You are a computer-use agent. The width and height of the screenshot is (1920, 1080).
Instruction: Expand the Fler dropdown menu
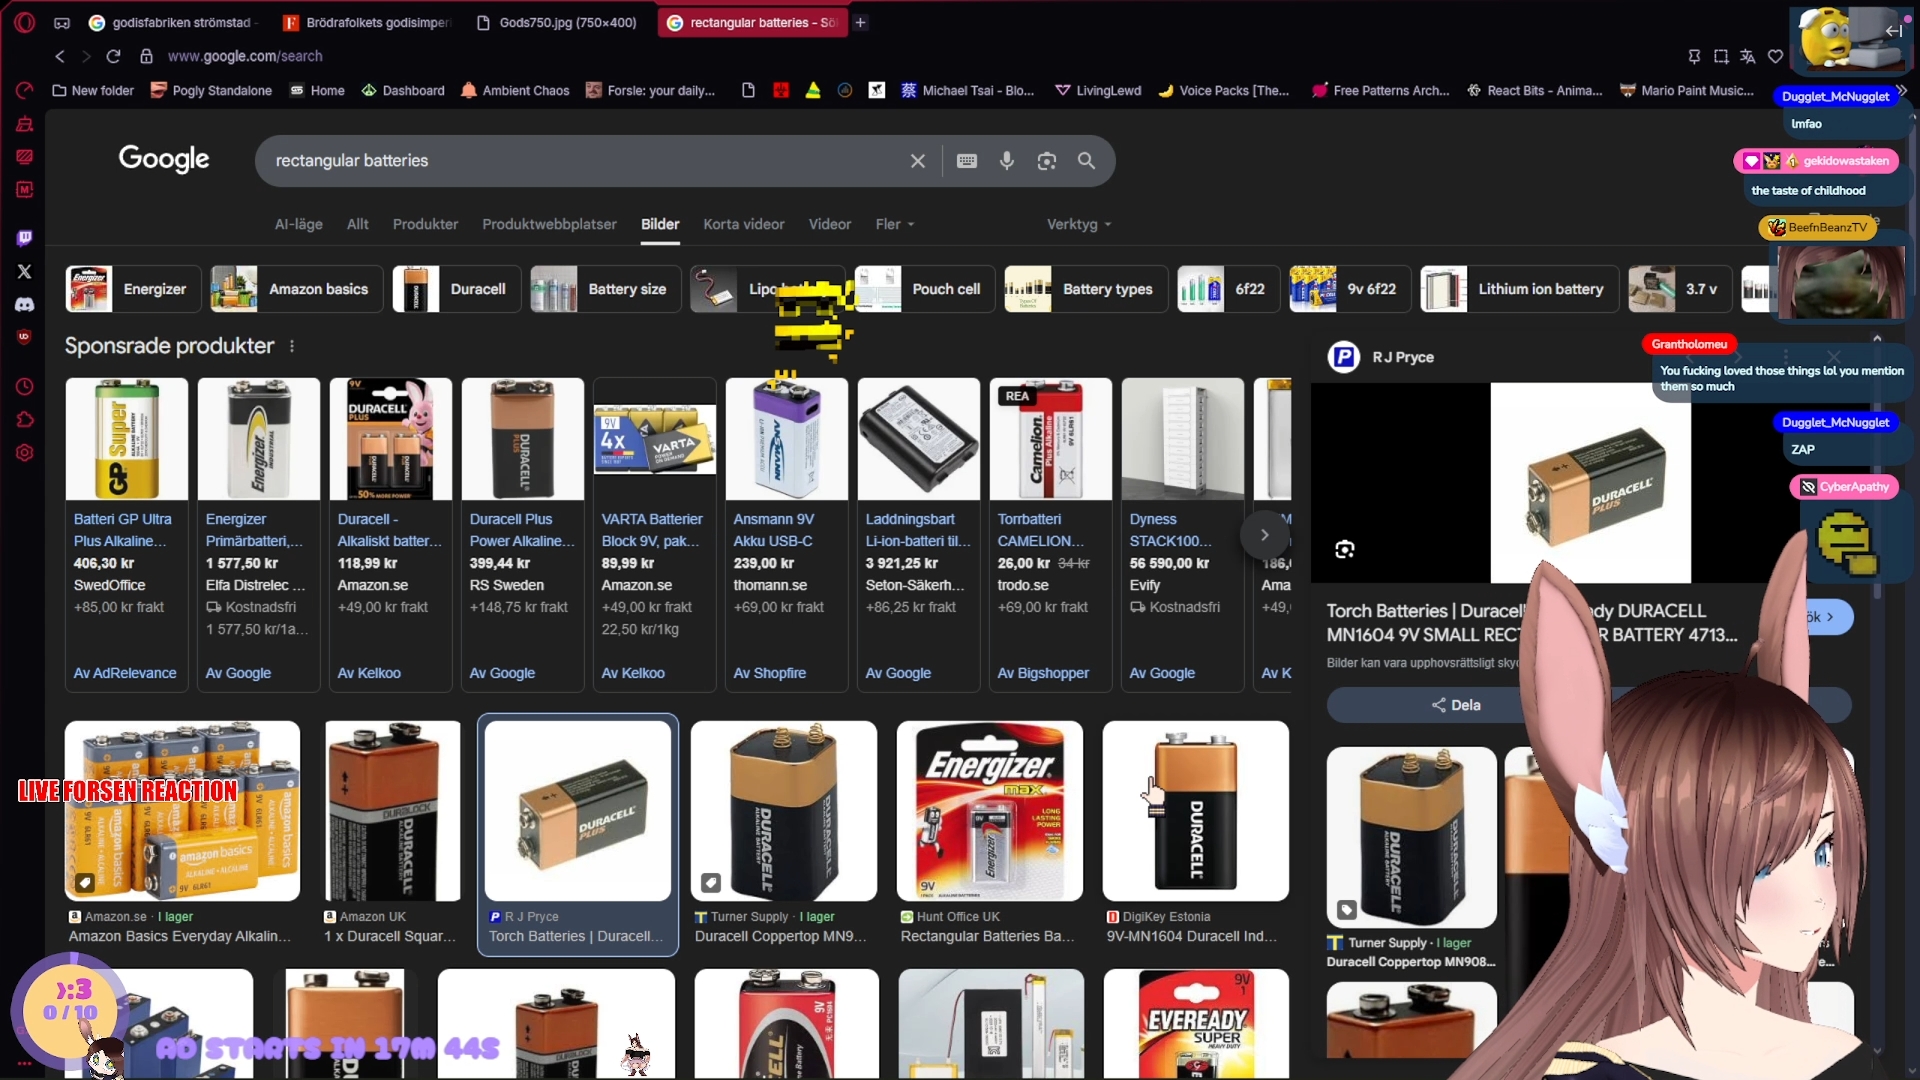tap(894, 224)
